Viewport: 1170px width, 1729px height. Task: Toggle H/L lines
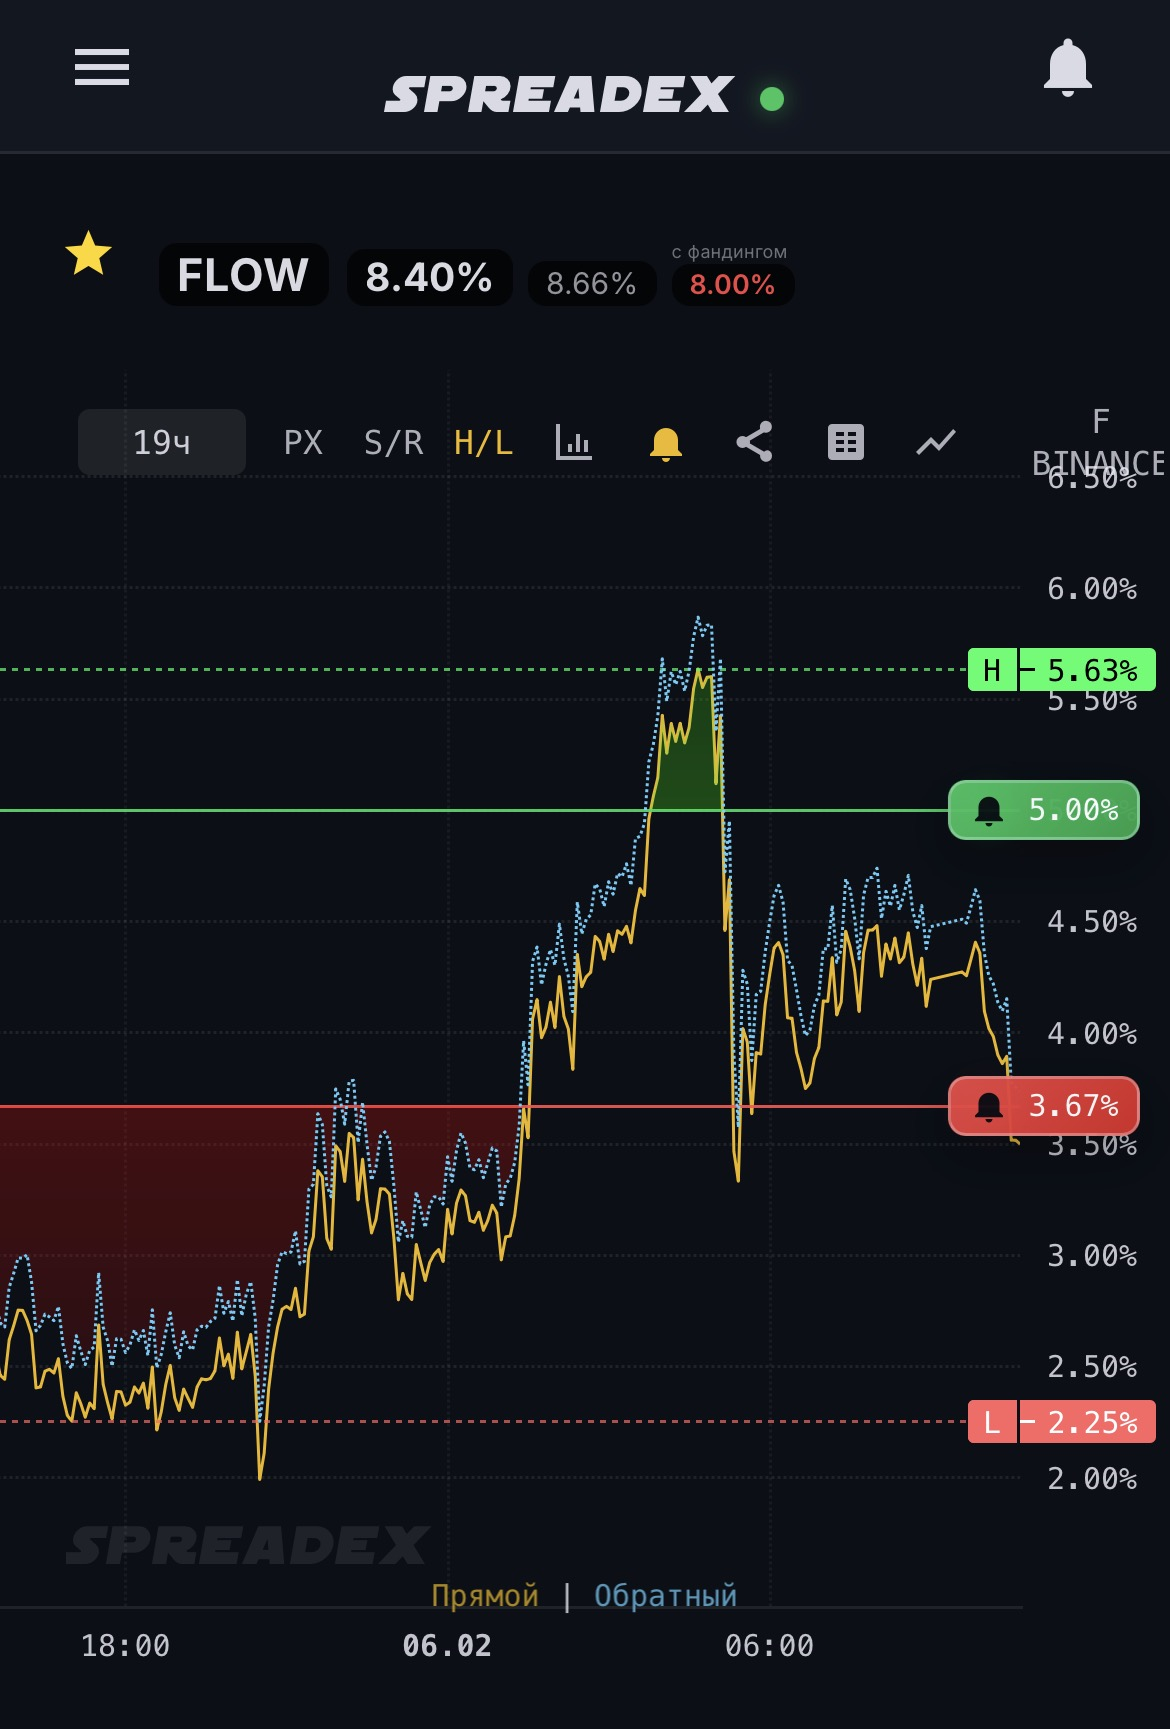coord(483,442)
